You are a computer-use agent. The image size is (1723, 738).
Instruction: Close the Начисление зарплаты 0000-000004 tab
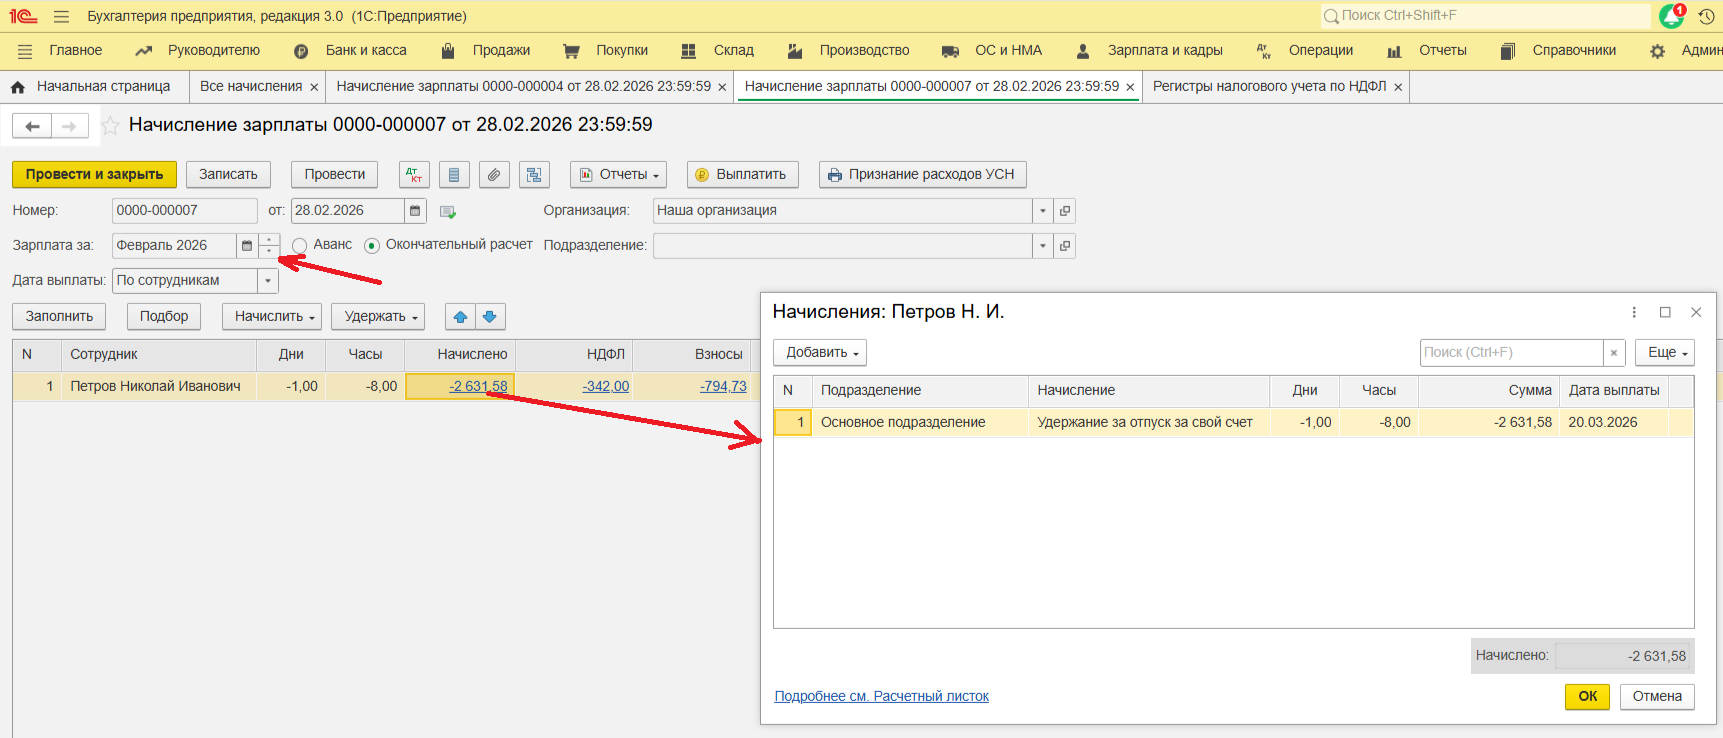[722, 88]
